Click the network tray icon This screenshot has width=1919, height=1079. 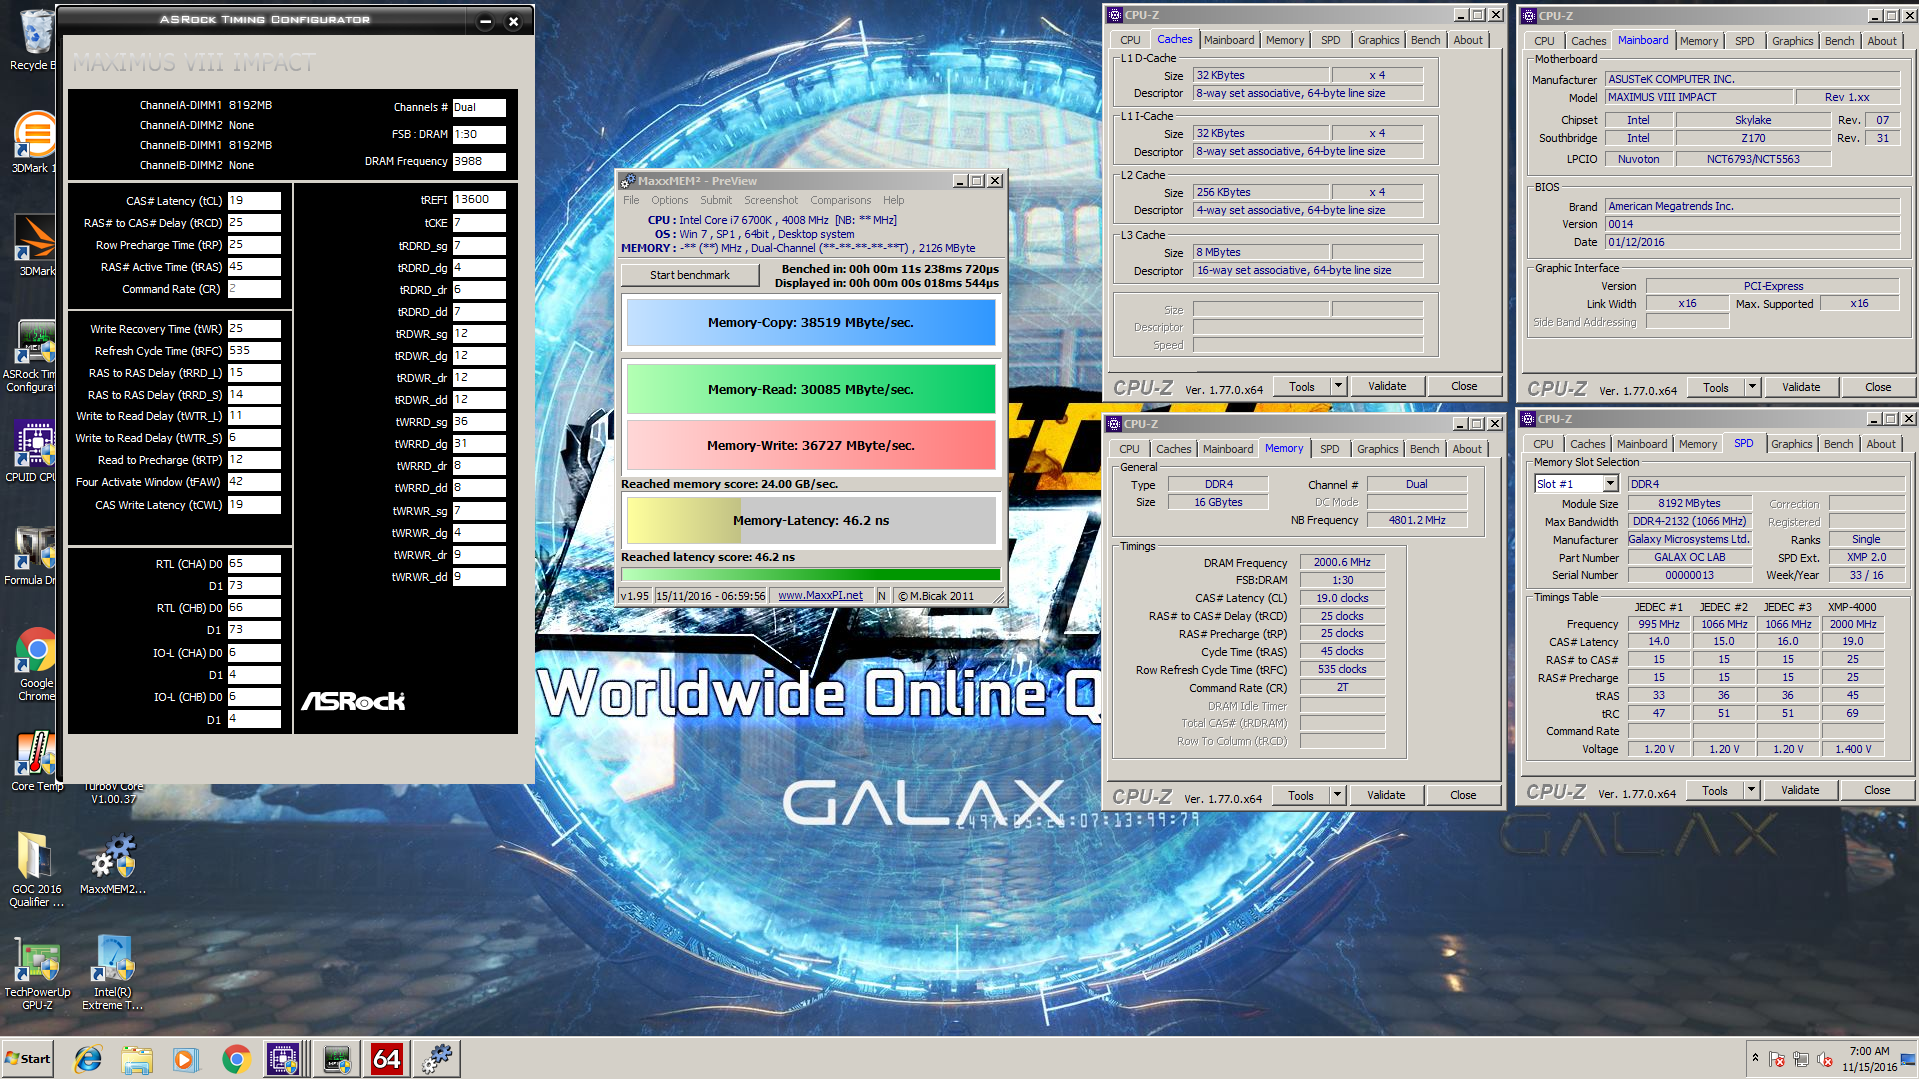coord(1801,1059)
